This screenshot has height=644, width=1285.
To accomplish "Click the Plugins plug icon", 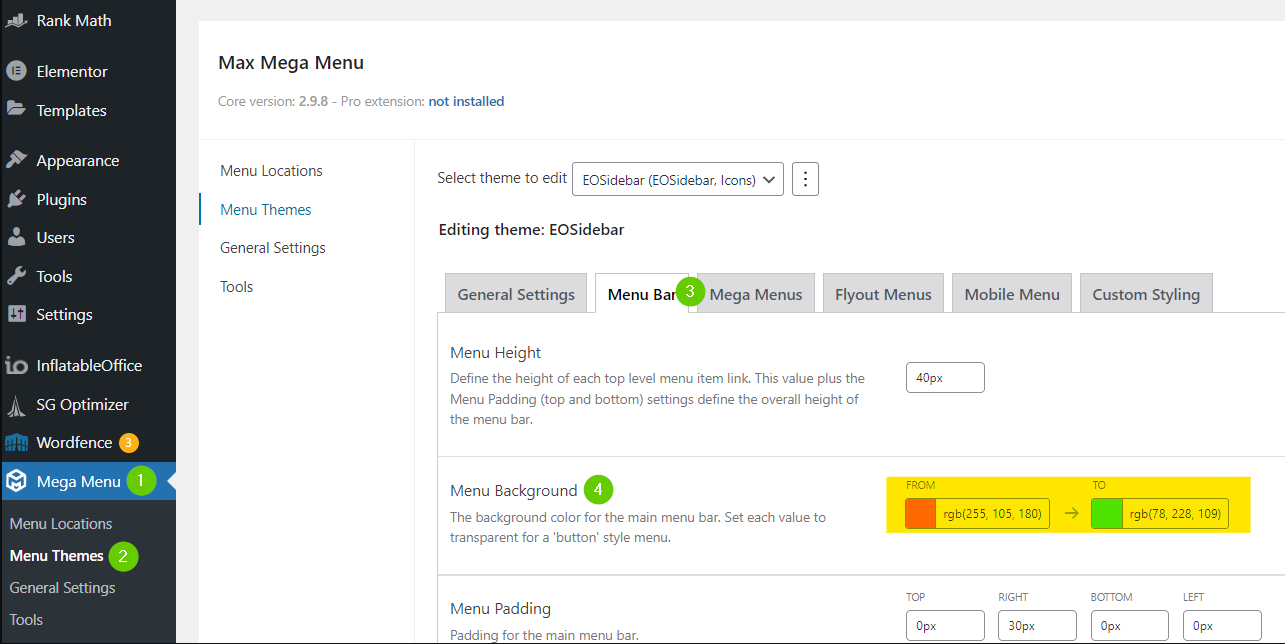I will pyautogui.click(x=16, y=199).
